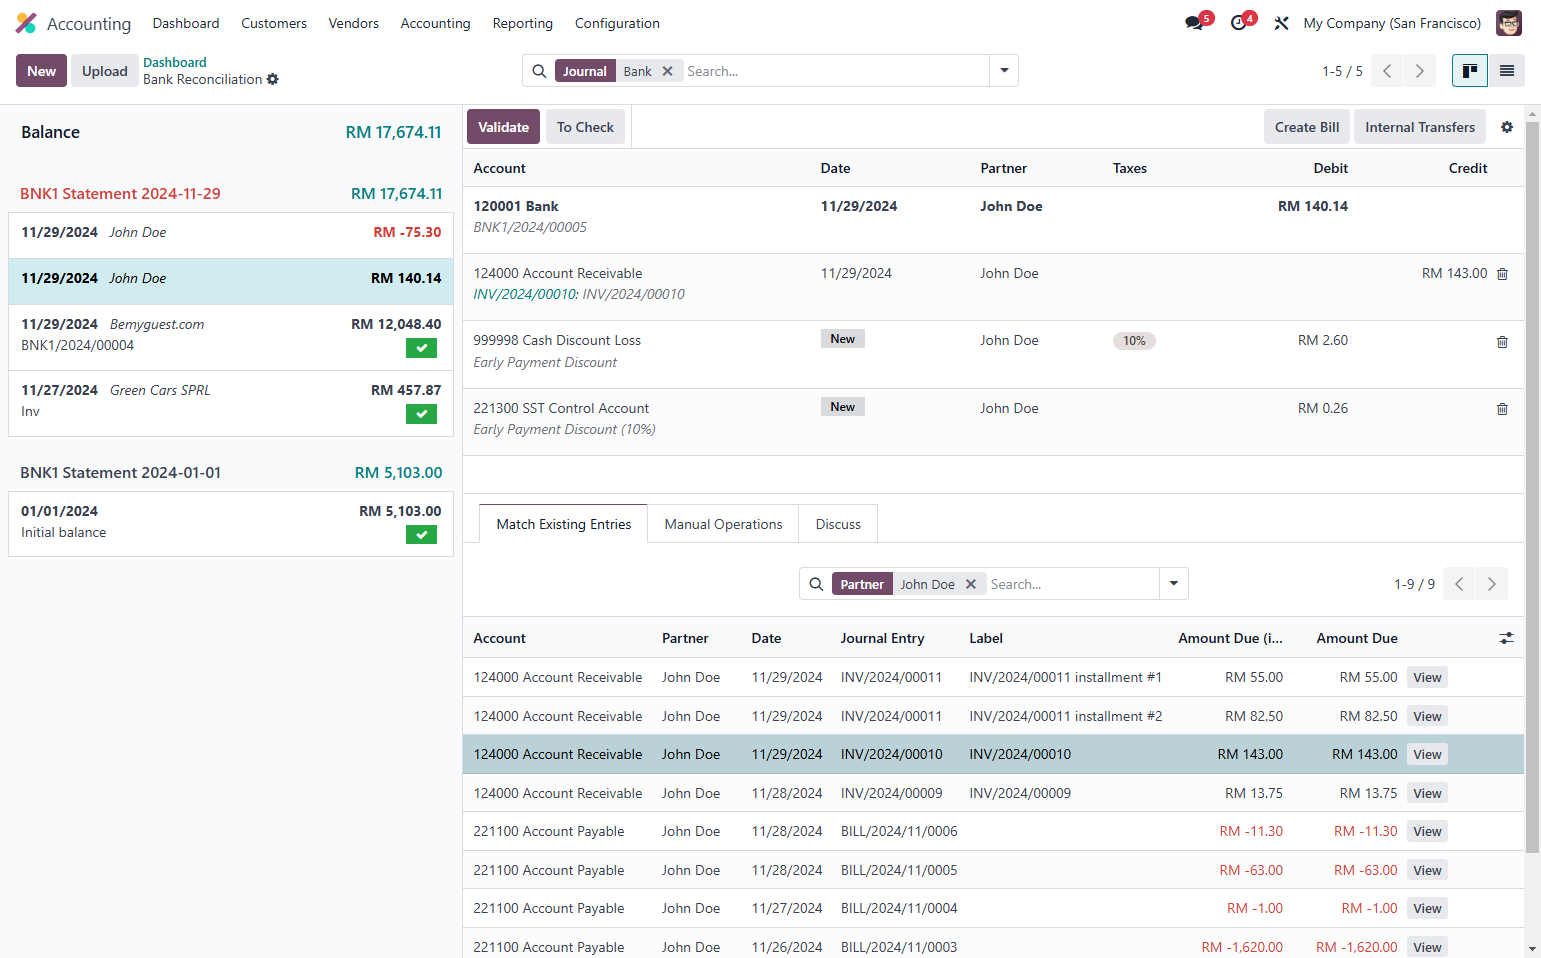The width and height of the screenshot is (1541, 958).
Task: Click the Upload button
Action: (105, 71)
